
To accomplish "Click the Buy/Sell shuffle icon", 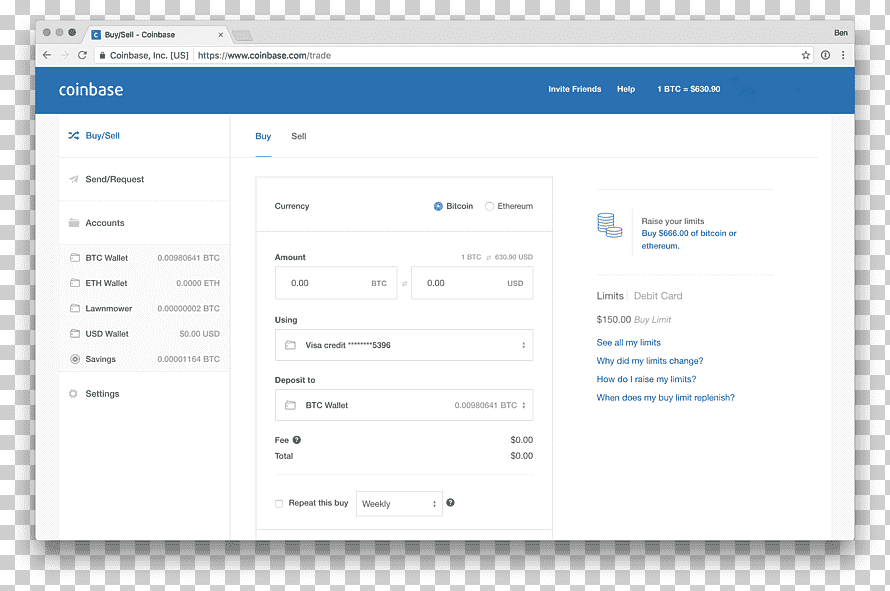I will tap(74, 136).
